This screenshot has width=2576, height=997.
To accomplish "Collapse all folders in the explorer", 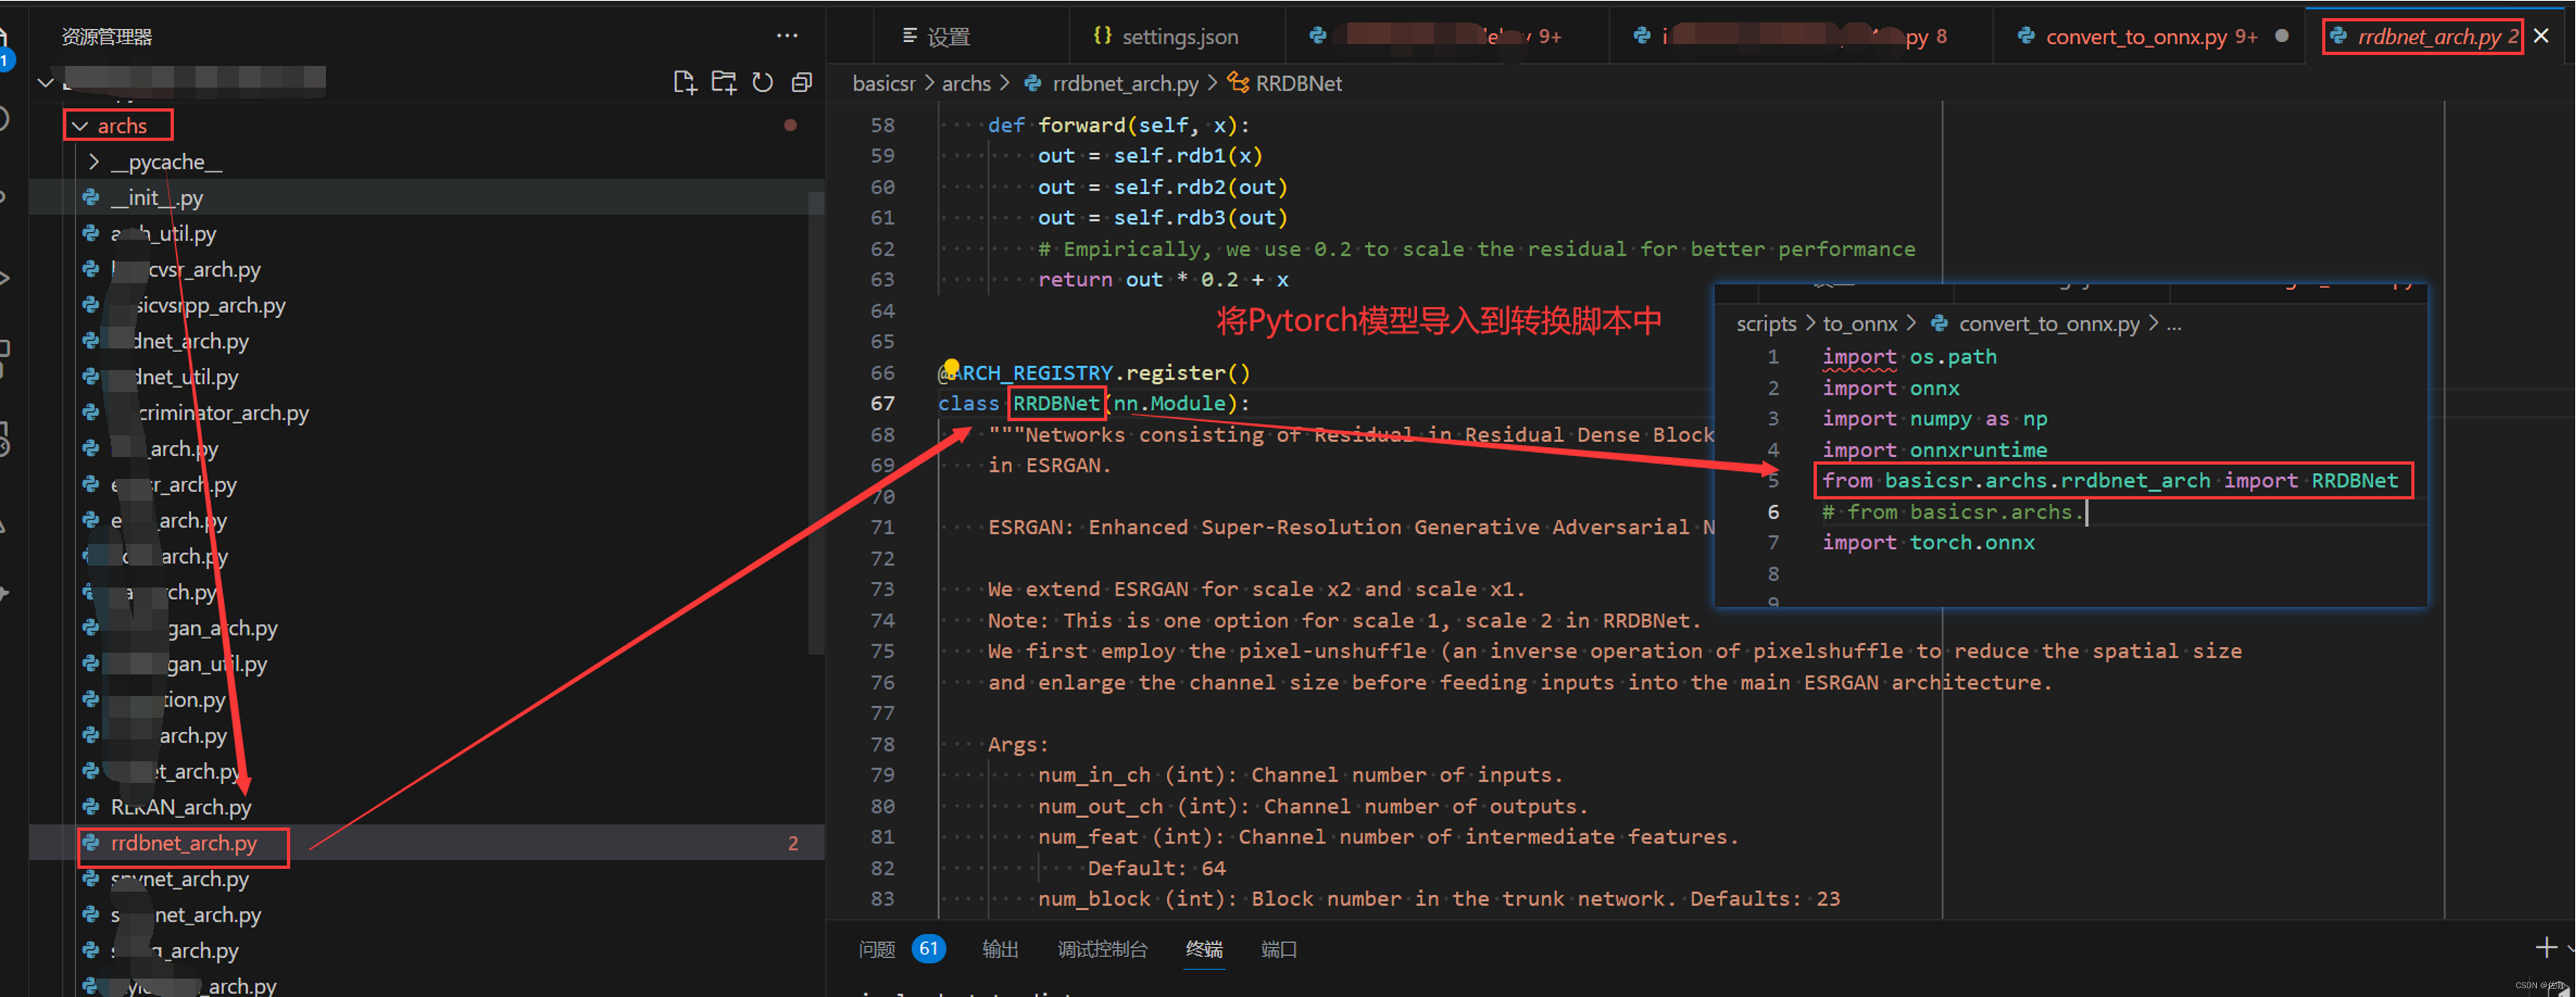I will point(801,83).
